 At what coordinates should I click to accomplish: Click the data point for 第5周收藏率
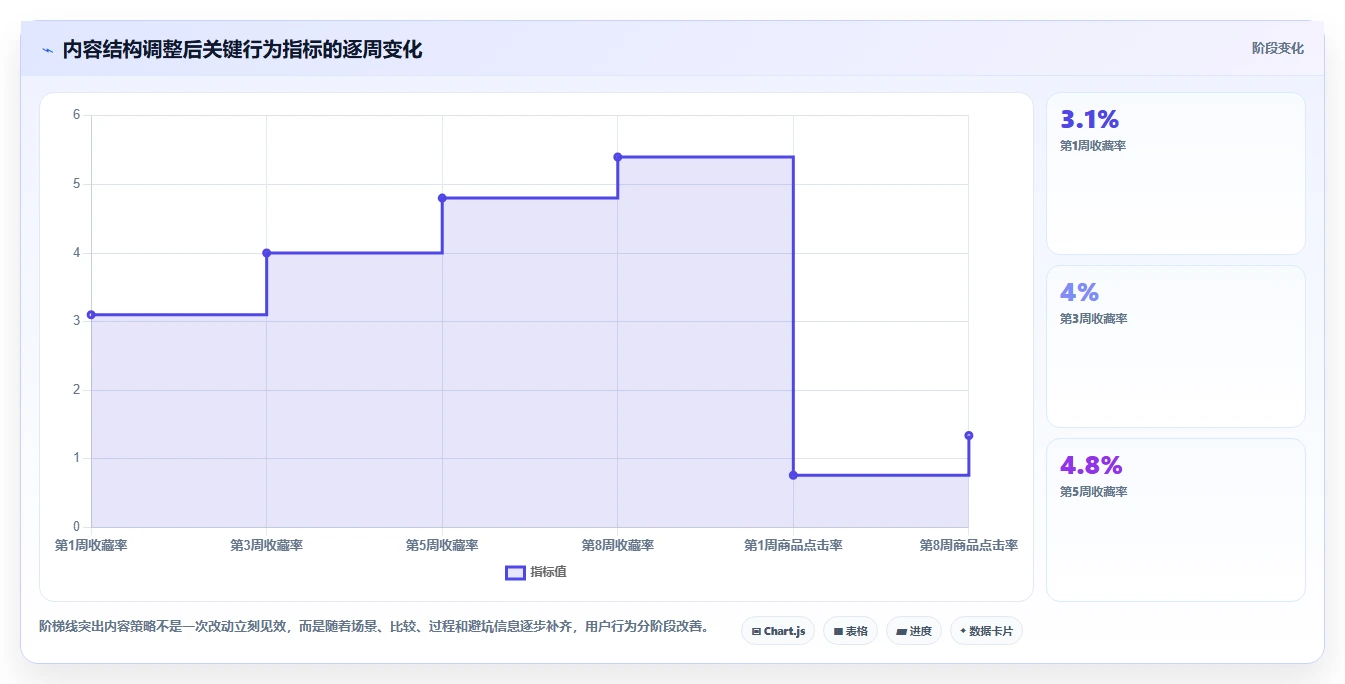click(442, 198)
